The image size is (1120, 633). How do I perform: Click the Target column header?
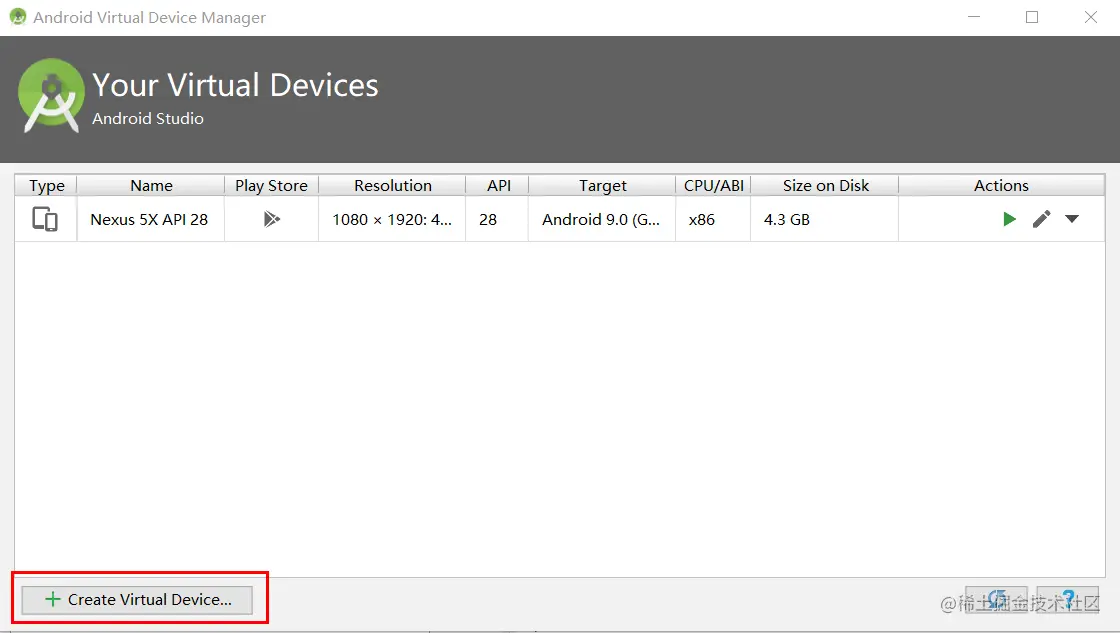point(602,186)
